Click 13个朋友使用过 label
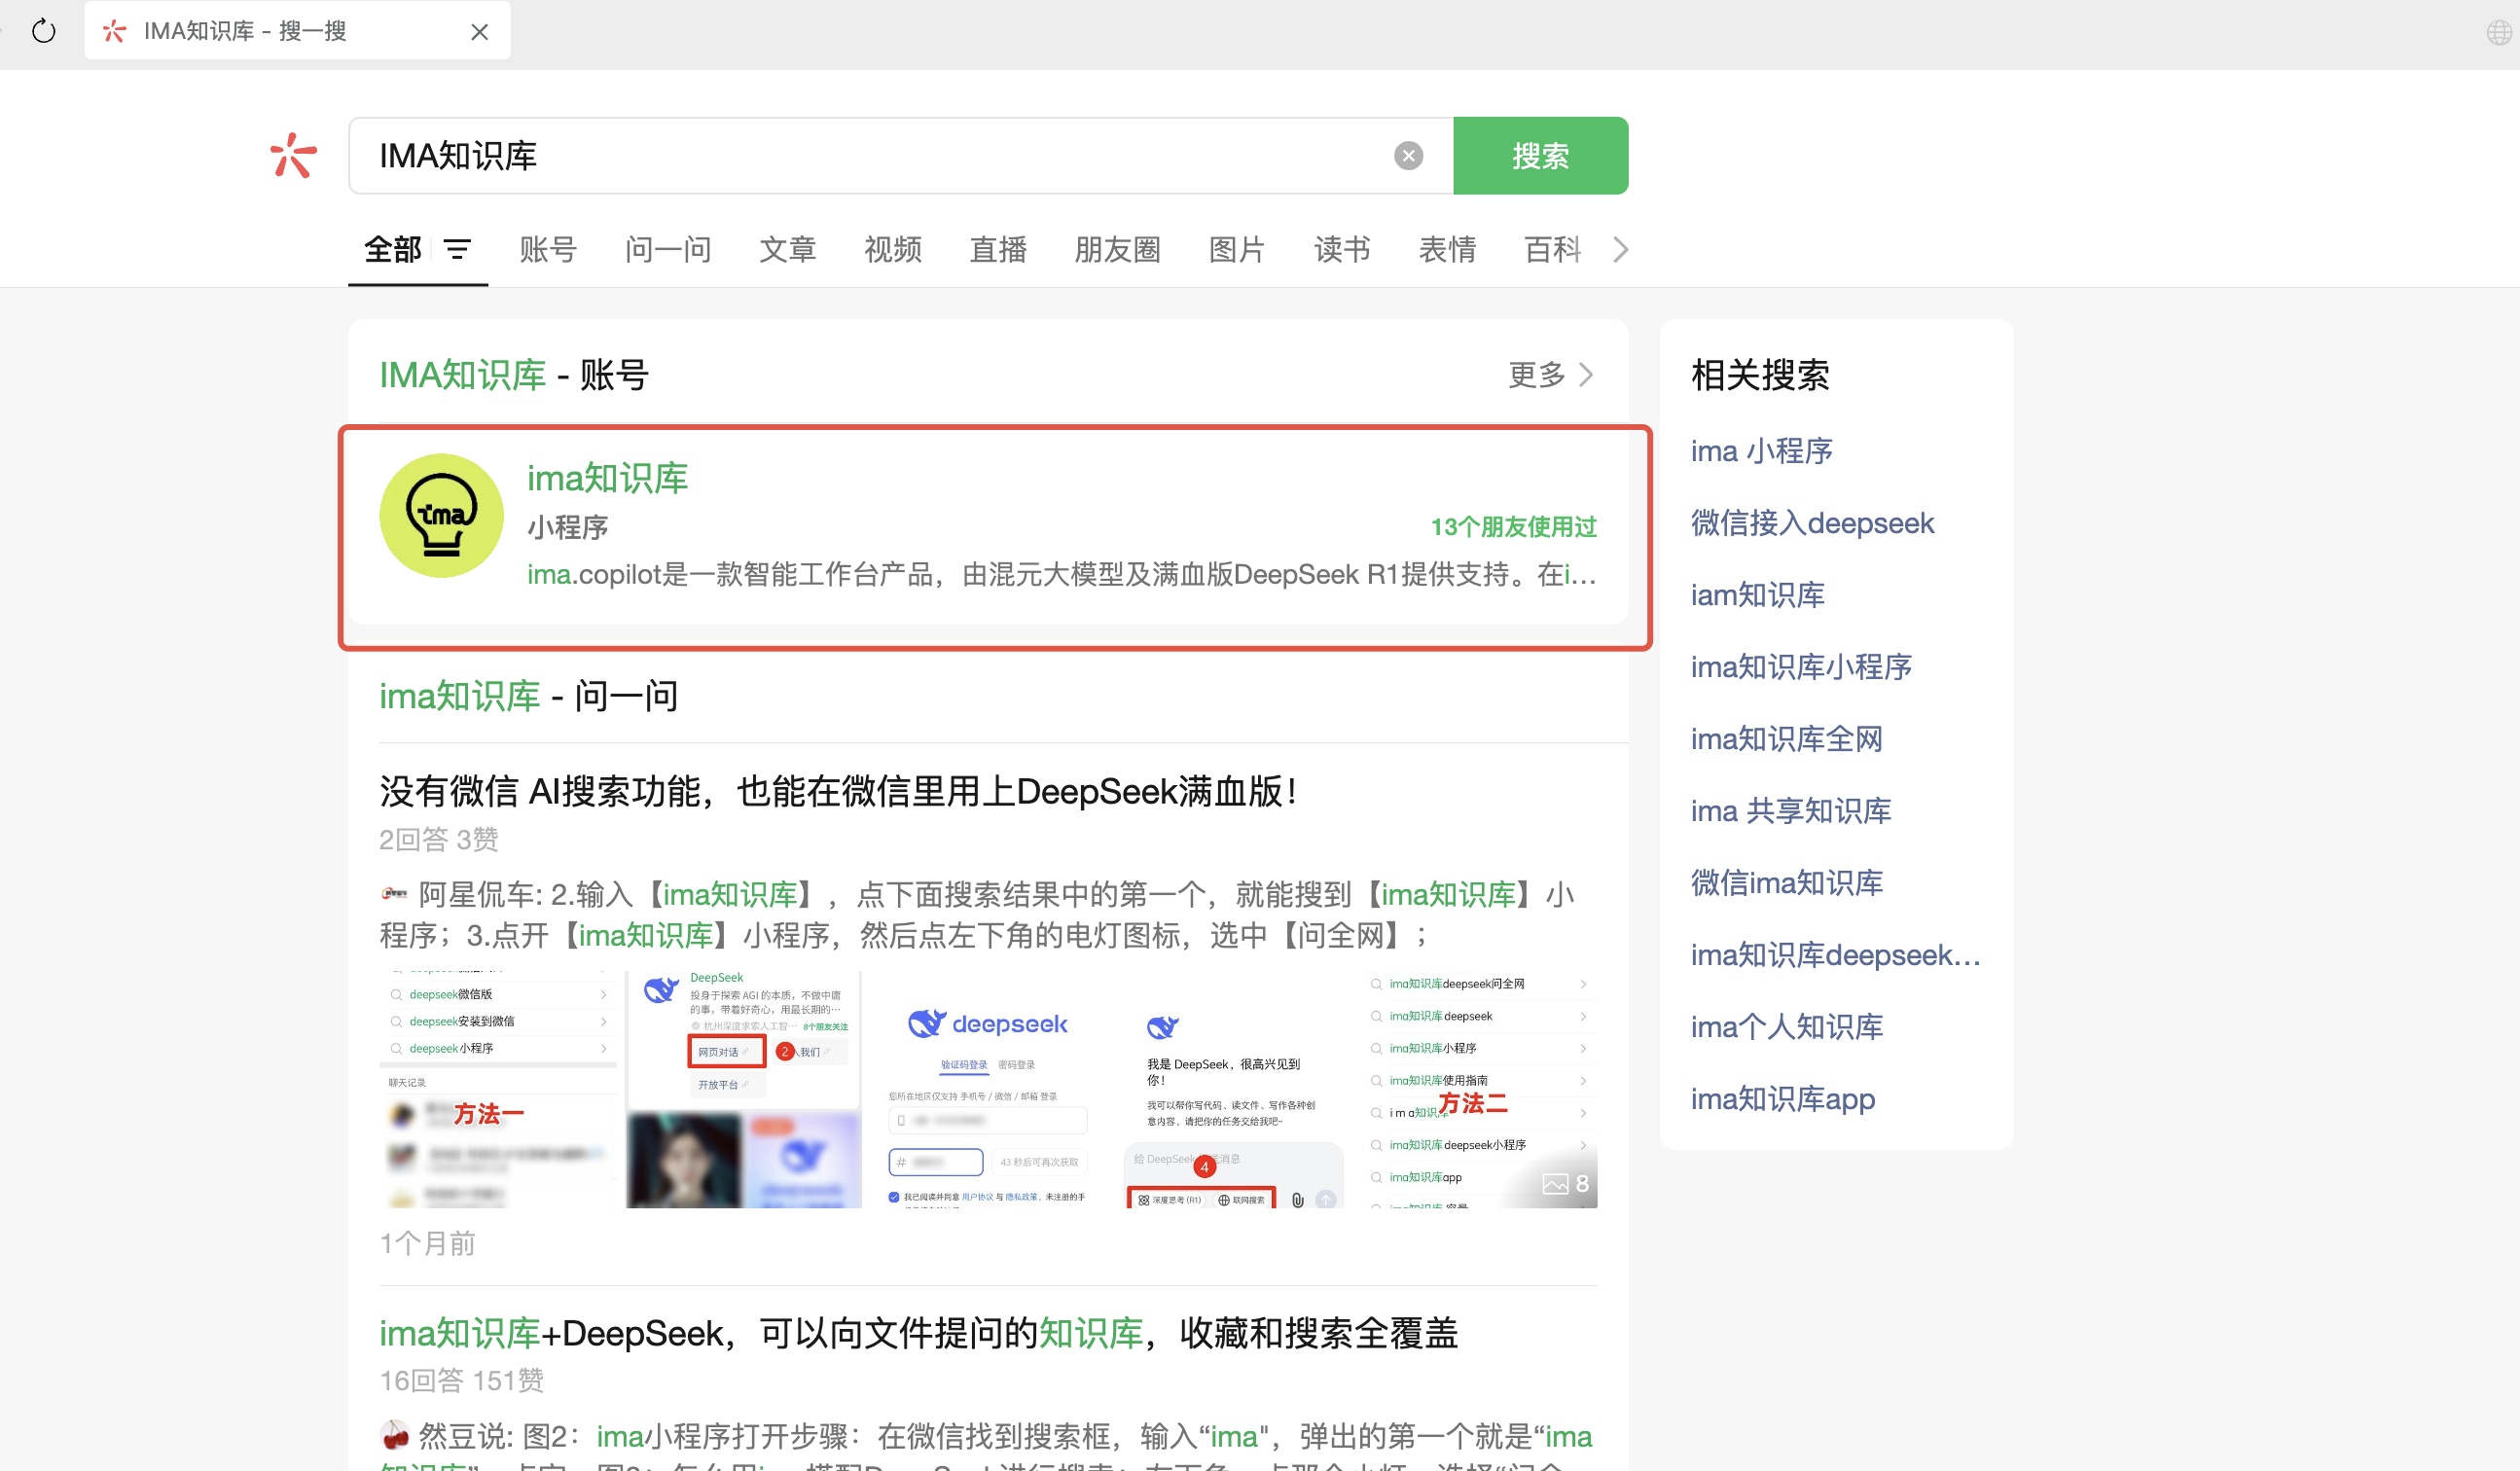Screen dimensions: 2520x1471 coord(1513,526)
